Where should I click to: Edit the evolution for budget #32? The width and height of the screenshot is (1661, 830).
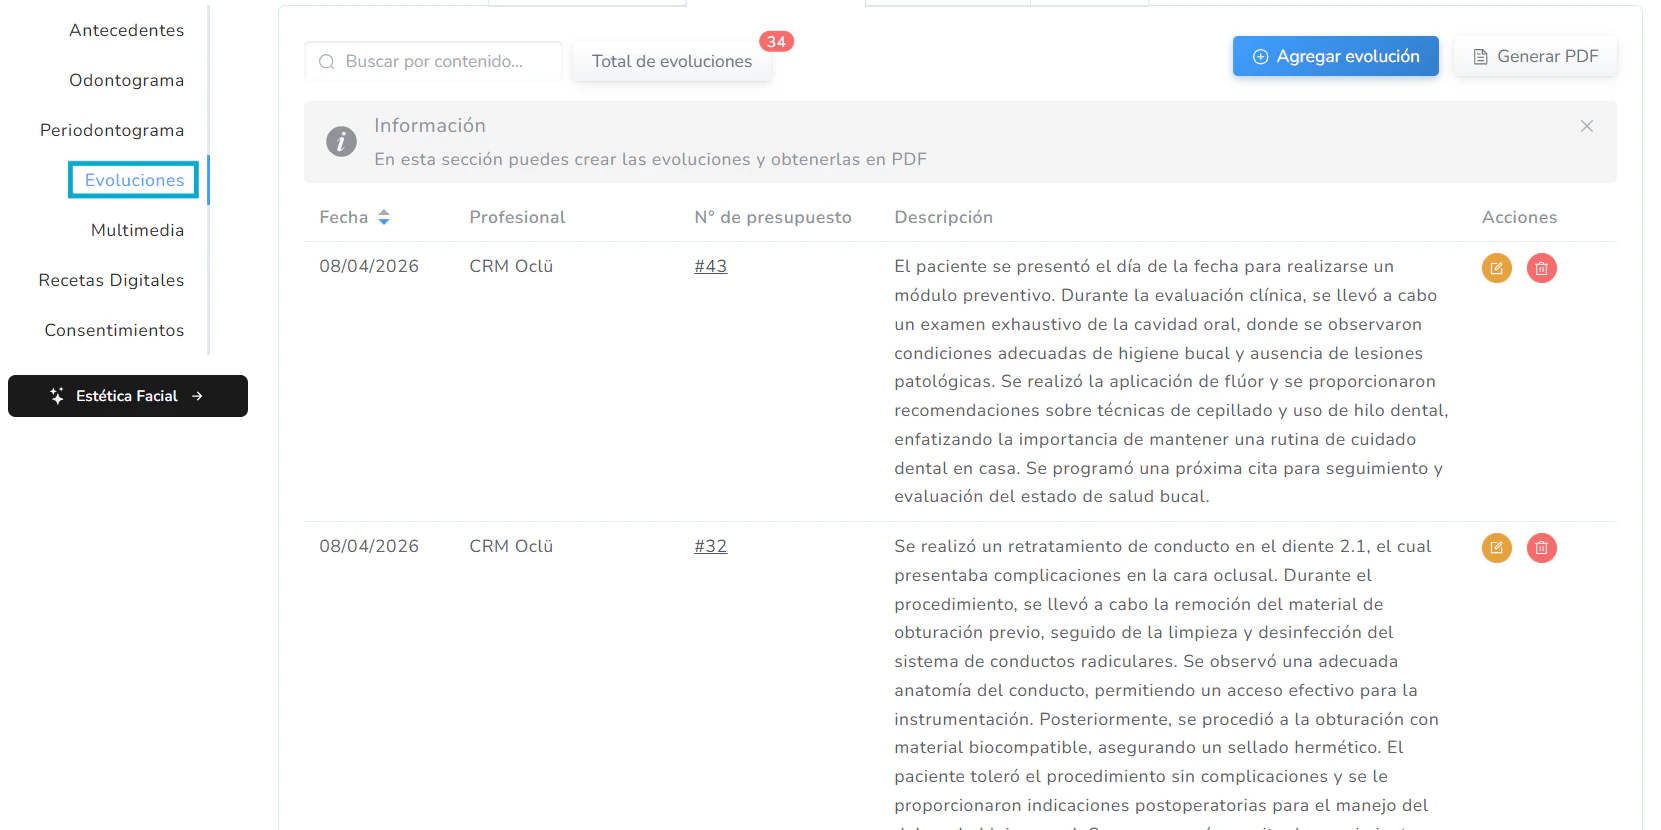[1496, 548]
